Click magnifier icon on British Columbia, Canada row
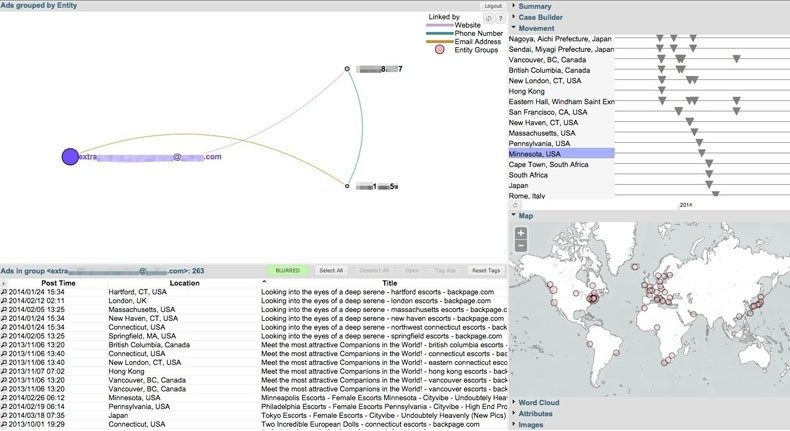790x431 pixels. [4, 345]
